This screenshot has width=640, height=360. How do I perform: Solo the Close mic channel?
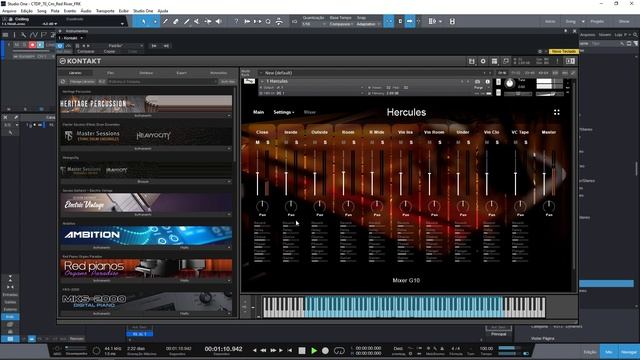(268, 142)
